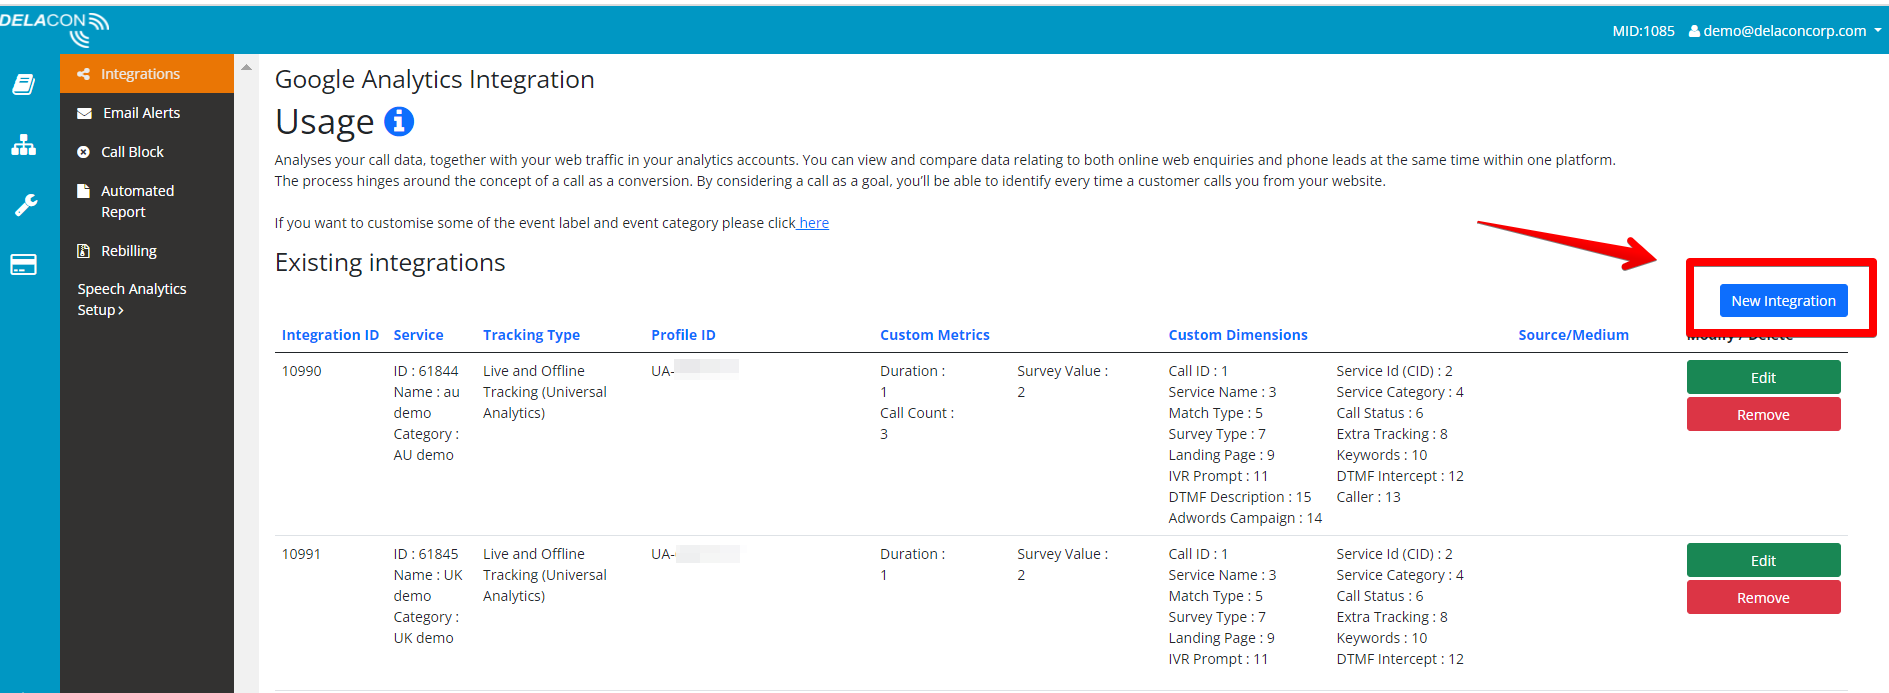Select the integration ID 10991 cell
Image resolution: width=1889 pixels, height=693 pixels.
(301, 554)
